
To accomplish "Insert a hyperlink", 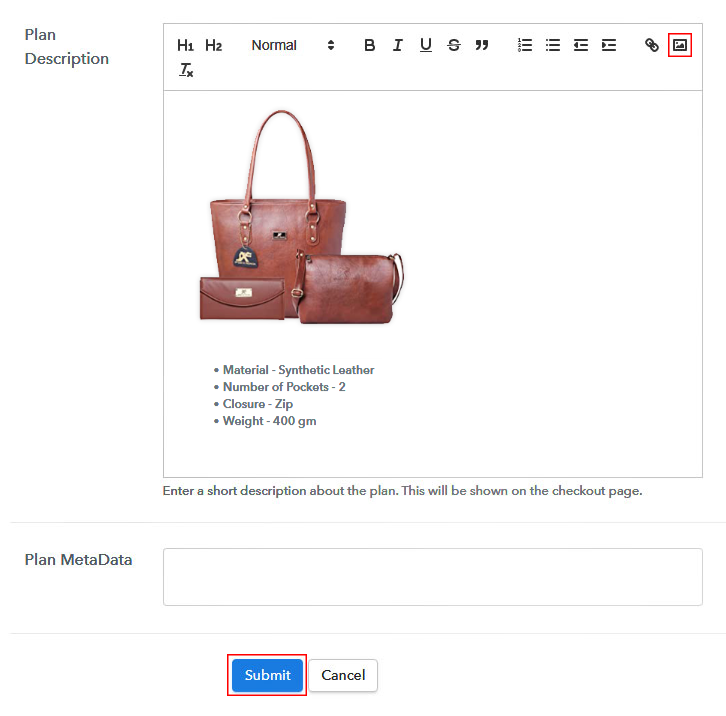I will tap(652, 45).
